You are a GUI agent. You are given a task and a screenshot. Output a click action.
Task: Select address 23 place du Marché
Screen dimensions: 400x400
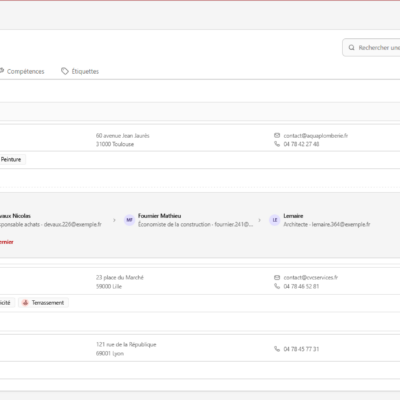click(120, 277)
